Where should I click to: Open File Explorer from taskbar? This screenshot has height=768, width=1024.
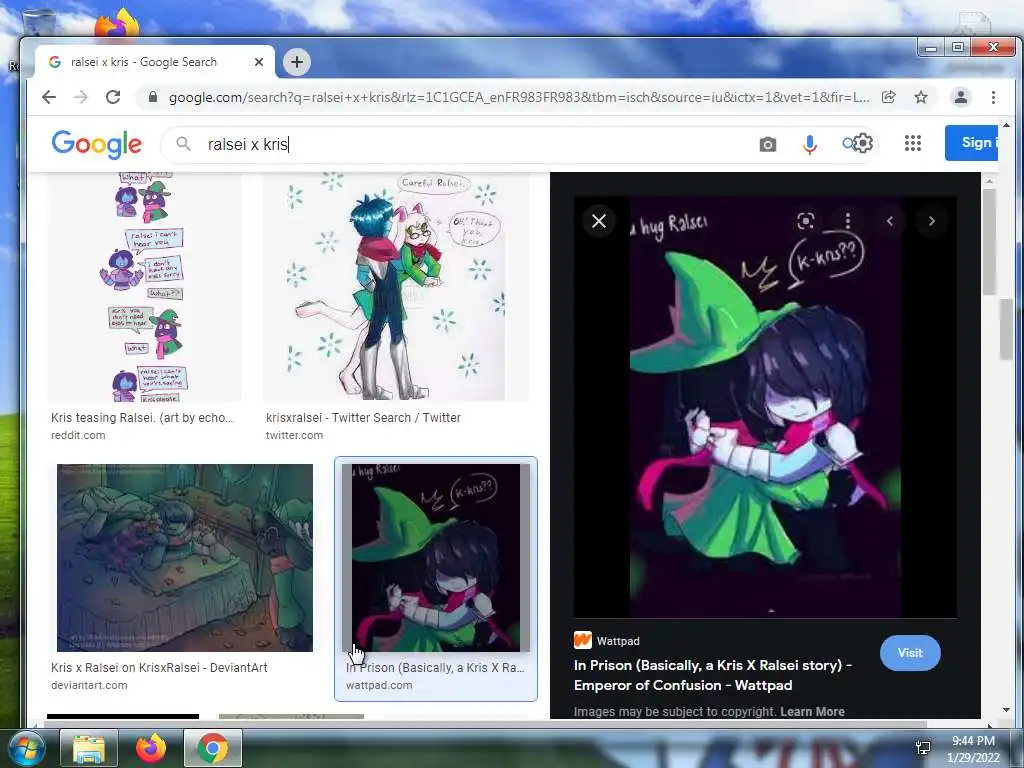click(x=89, y=748)
